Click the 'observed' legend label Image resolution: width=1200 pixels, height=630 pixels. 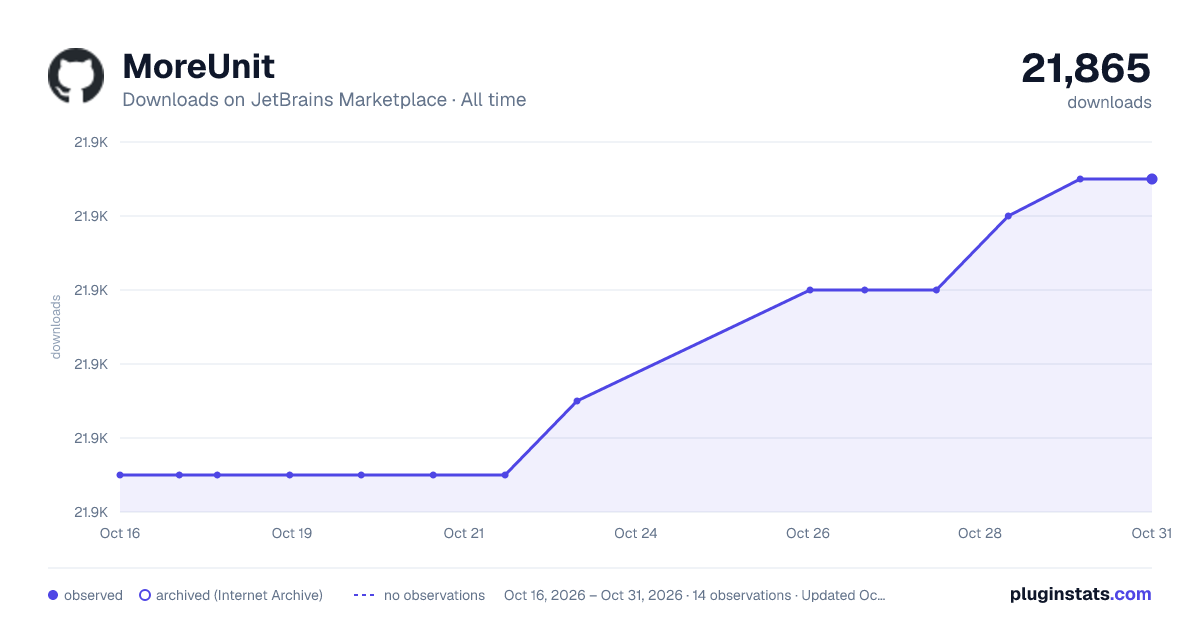click(x=93, y=595)
